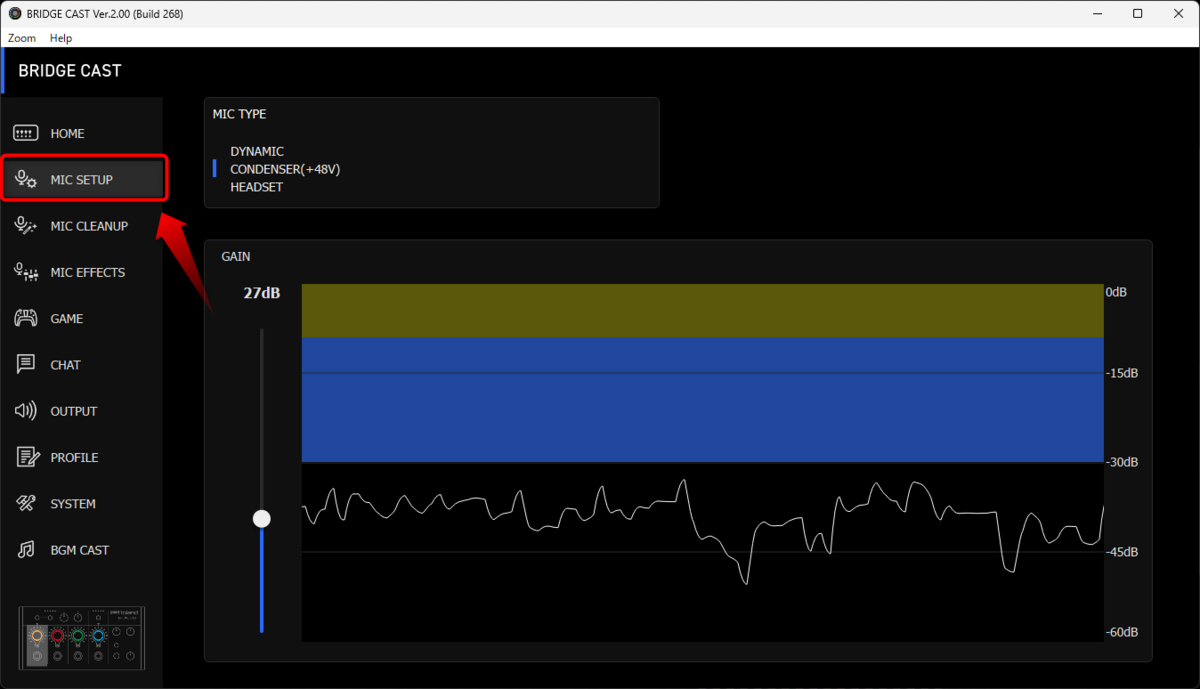Image resolution: width=1200 pixels, height=689 pixels.
Task: Click the Bridge Cast device thumbnail image
Action: (x=82, y=638)
